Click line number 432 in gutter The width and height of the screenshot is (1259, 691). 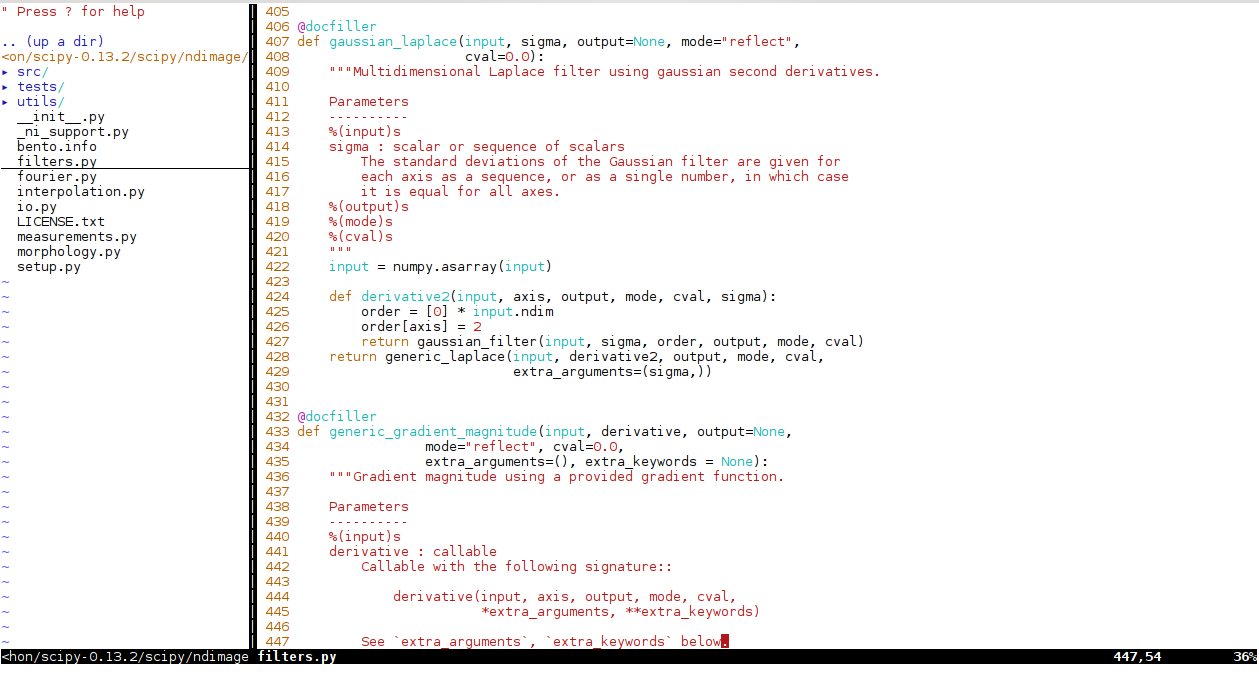(x=277, y=417)
